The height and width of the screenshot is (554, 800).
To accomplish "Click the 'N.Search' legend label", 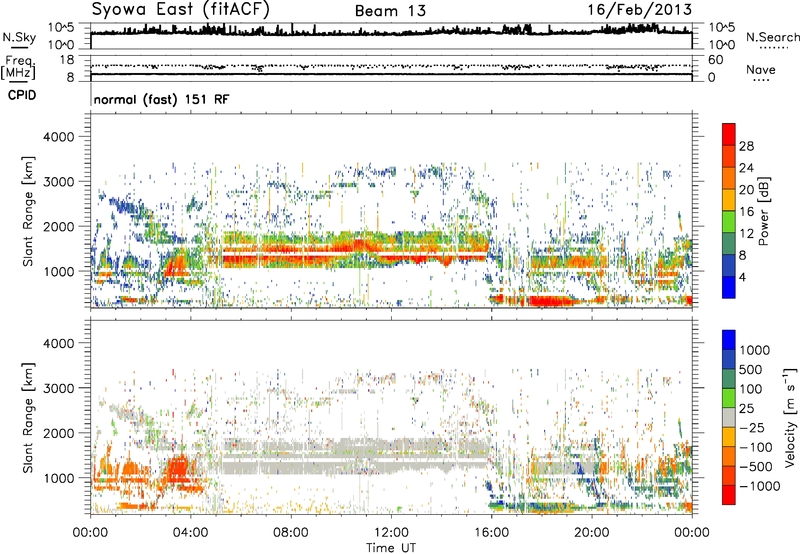I will (x=772, y=37).
